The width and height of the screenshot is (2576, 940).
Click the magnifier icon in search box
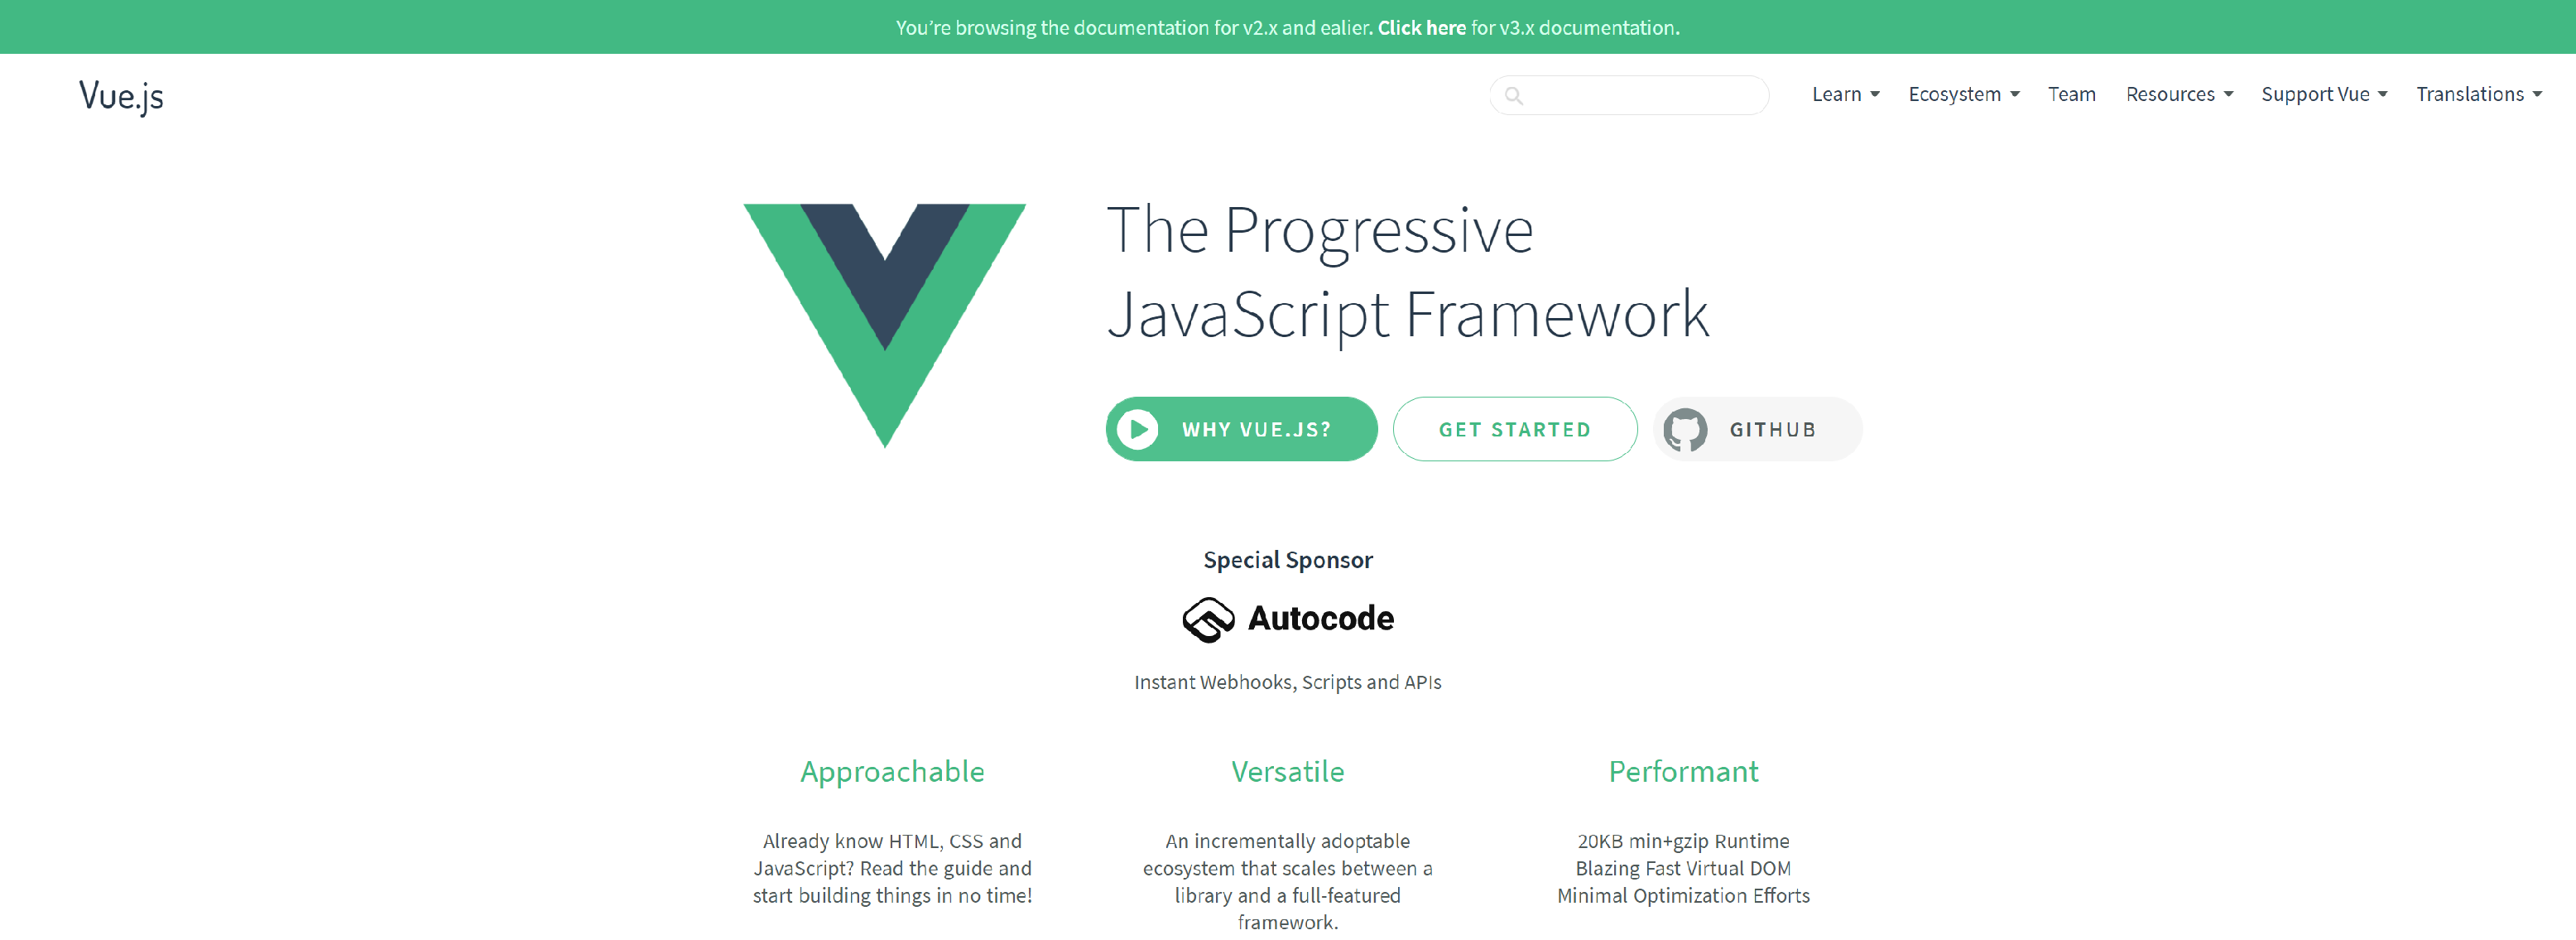tap(1514, 96)
